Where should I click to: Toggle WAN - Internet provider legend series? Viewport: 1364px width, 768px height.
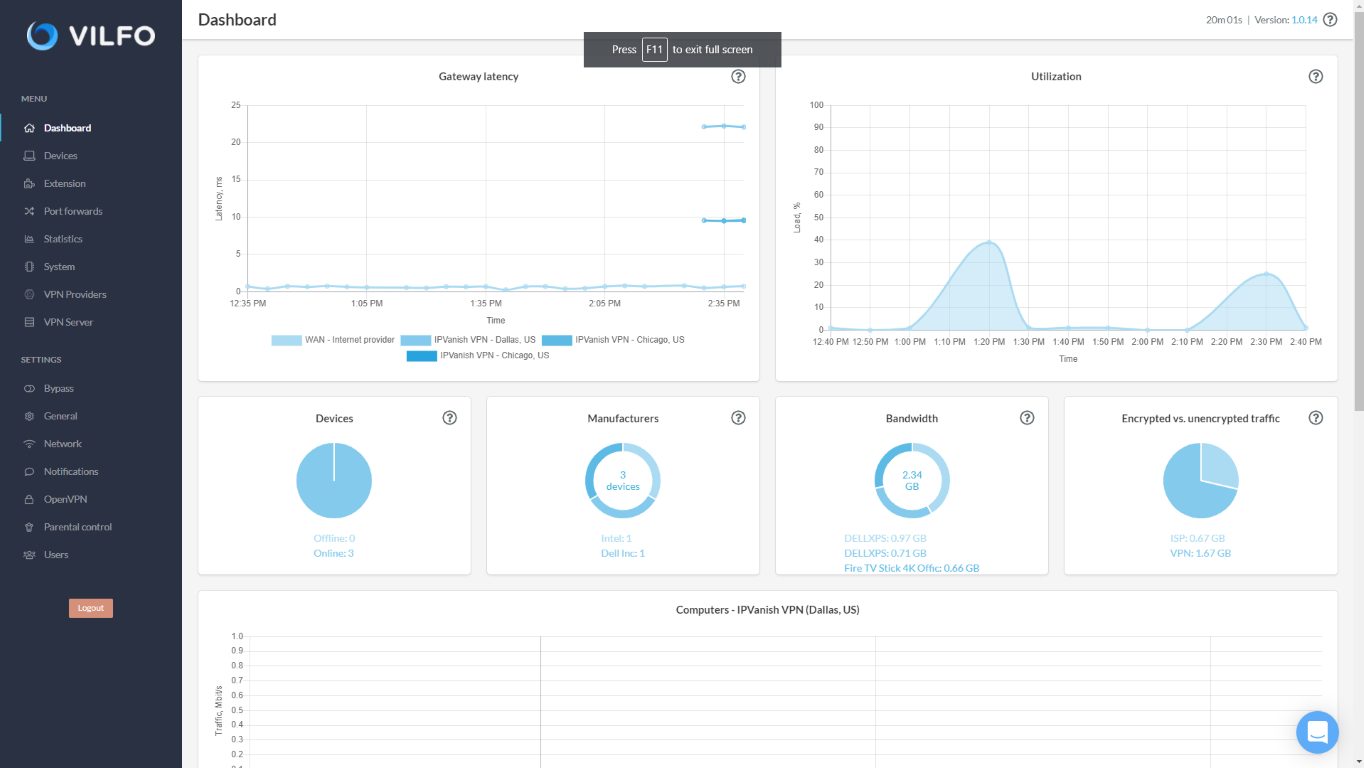point(333,340)
